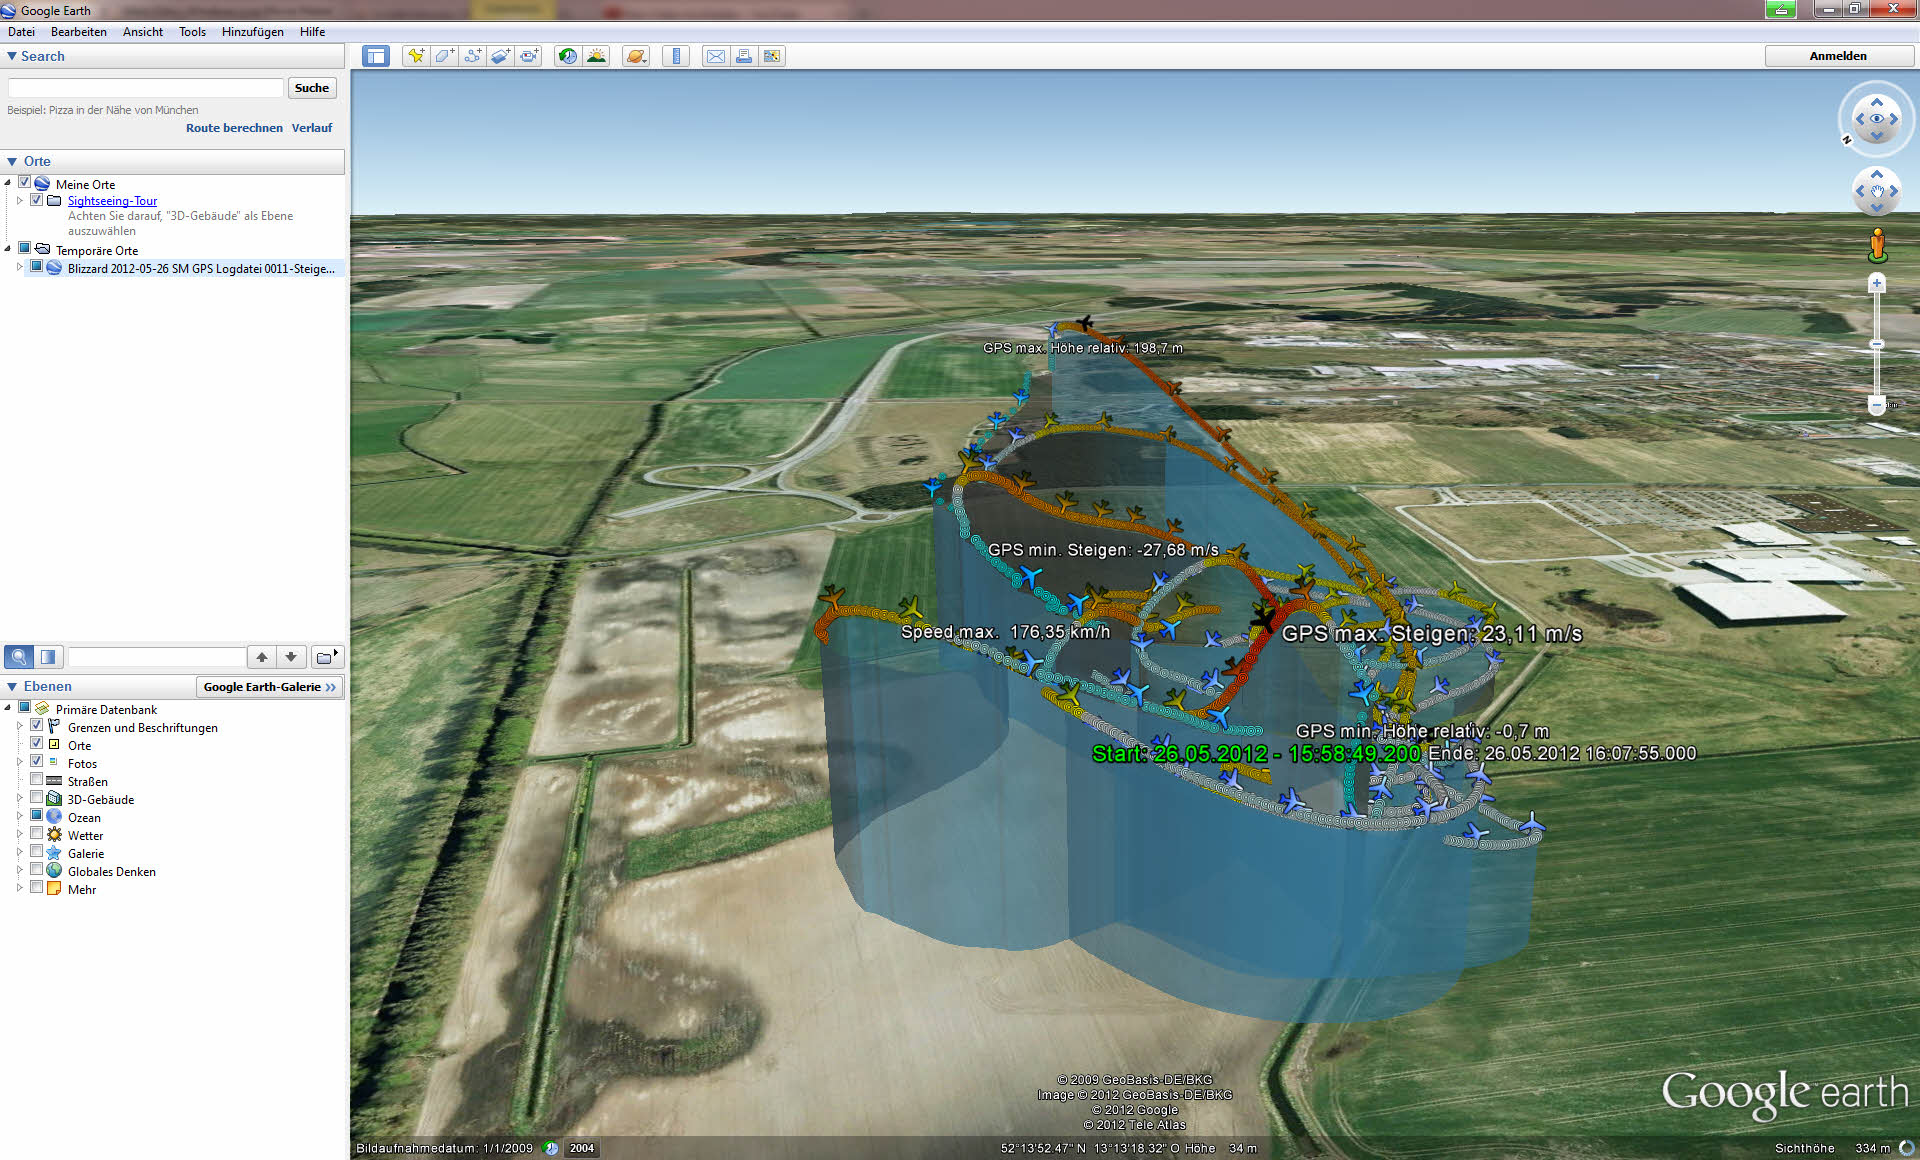Move selected place down arrow

pos(291,657)
